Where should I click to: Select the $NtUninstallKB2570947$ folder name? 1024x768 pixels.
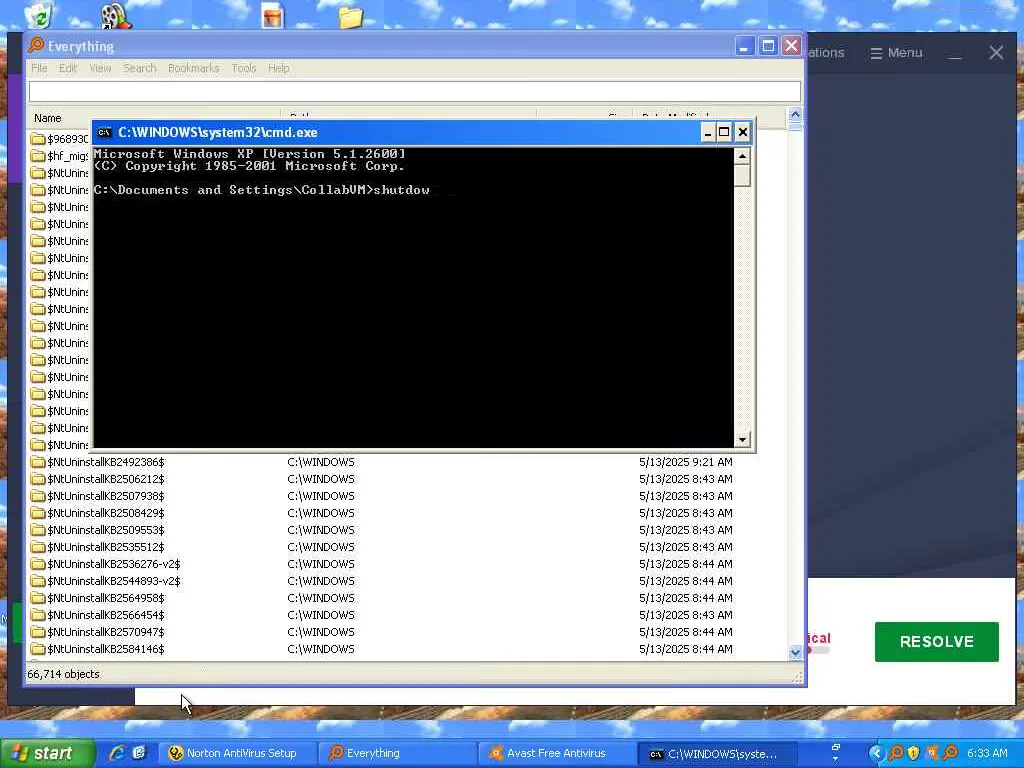tap(106, 632)
